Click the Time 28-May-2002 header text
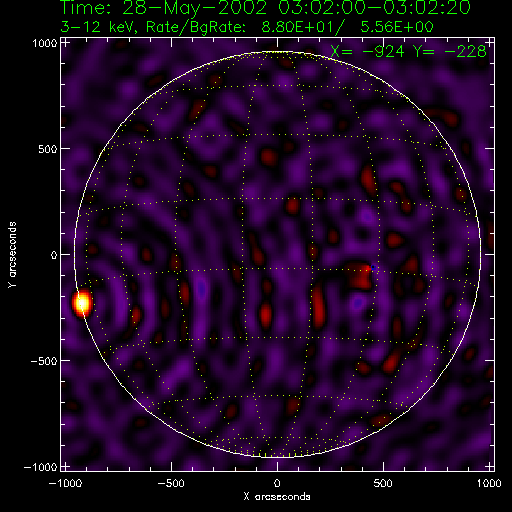The width and height of the screenshot is (512, 512). click(x=265, y=7)
